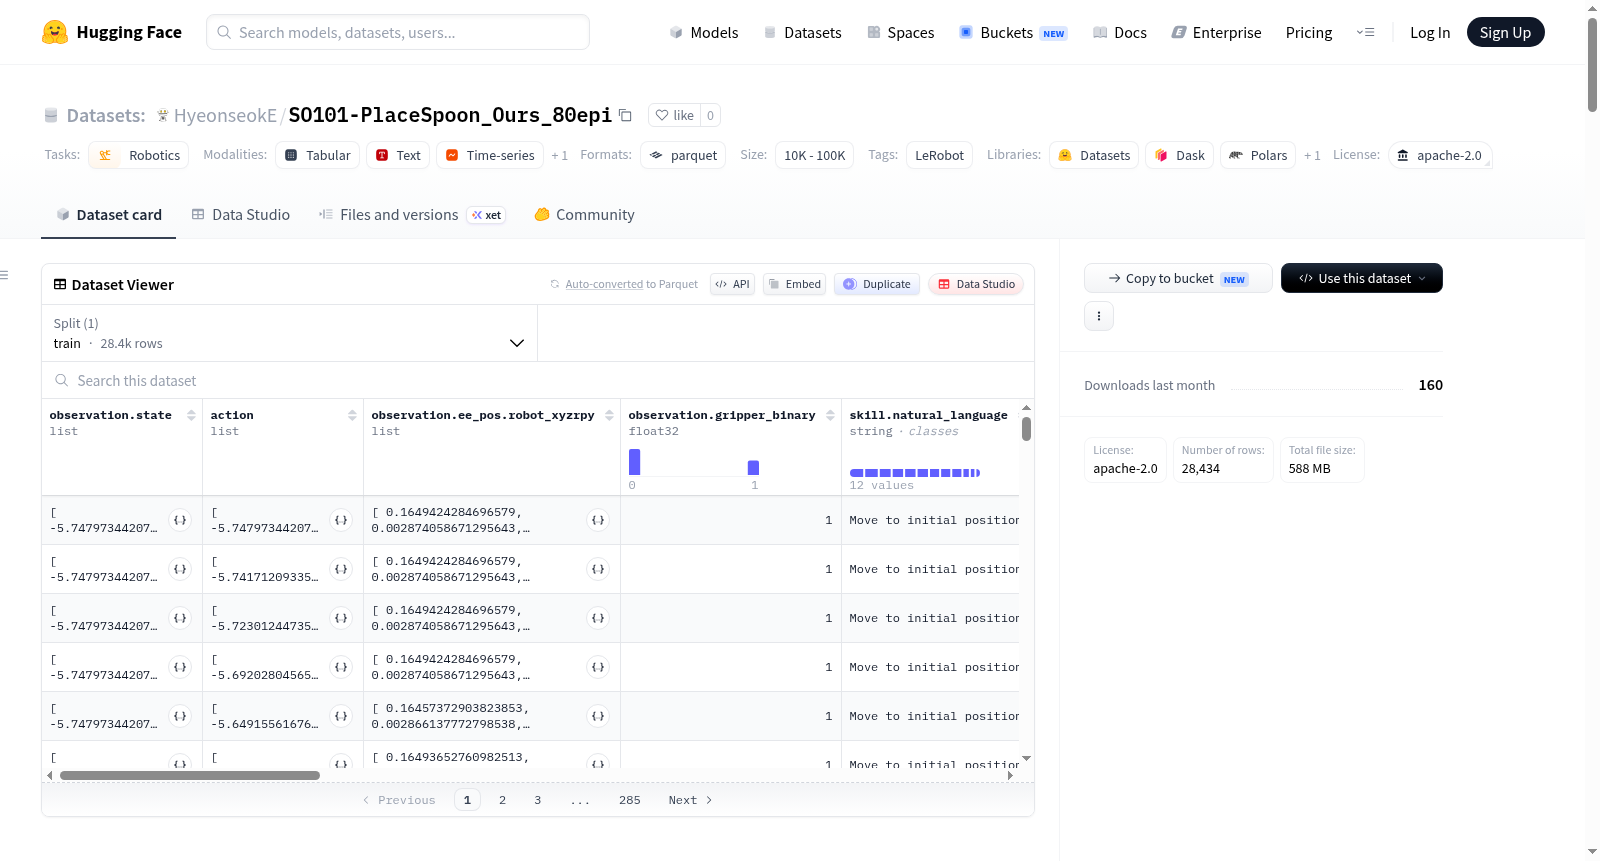Open the three-dot options menu

click(1099, 316)
